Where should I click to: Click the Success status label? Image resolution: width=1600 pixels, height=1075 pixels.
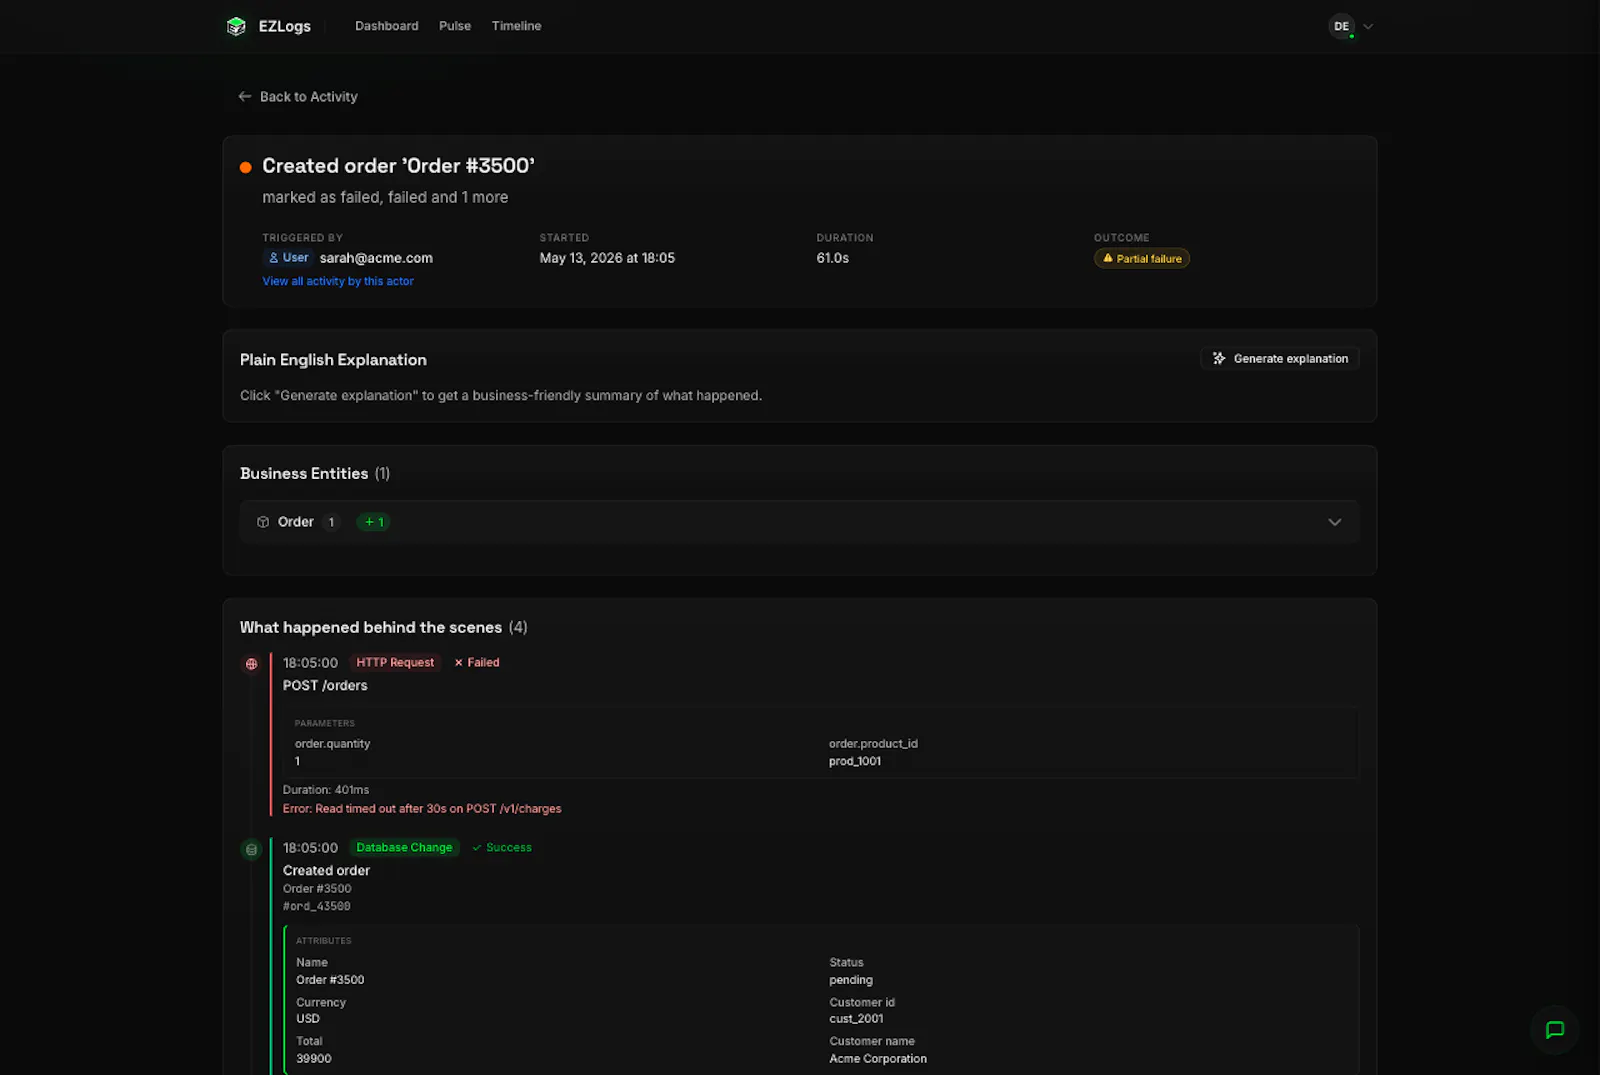point(502,848)
